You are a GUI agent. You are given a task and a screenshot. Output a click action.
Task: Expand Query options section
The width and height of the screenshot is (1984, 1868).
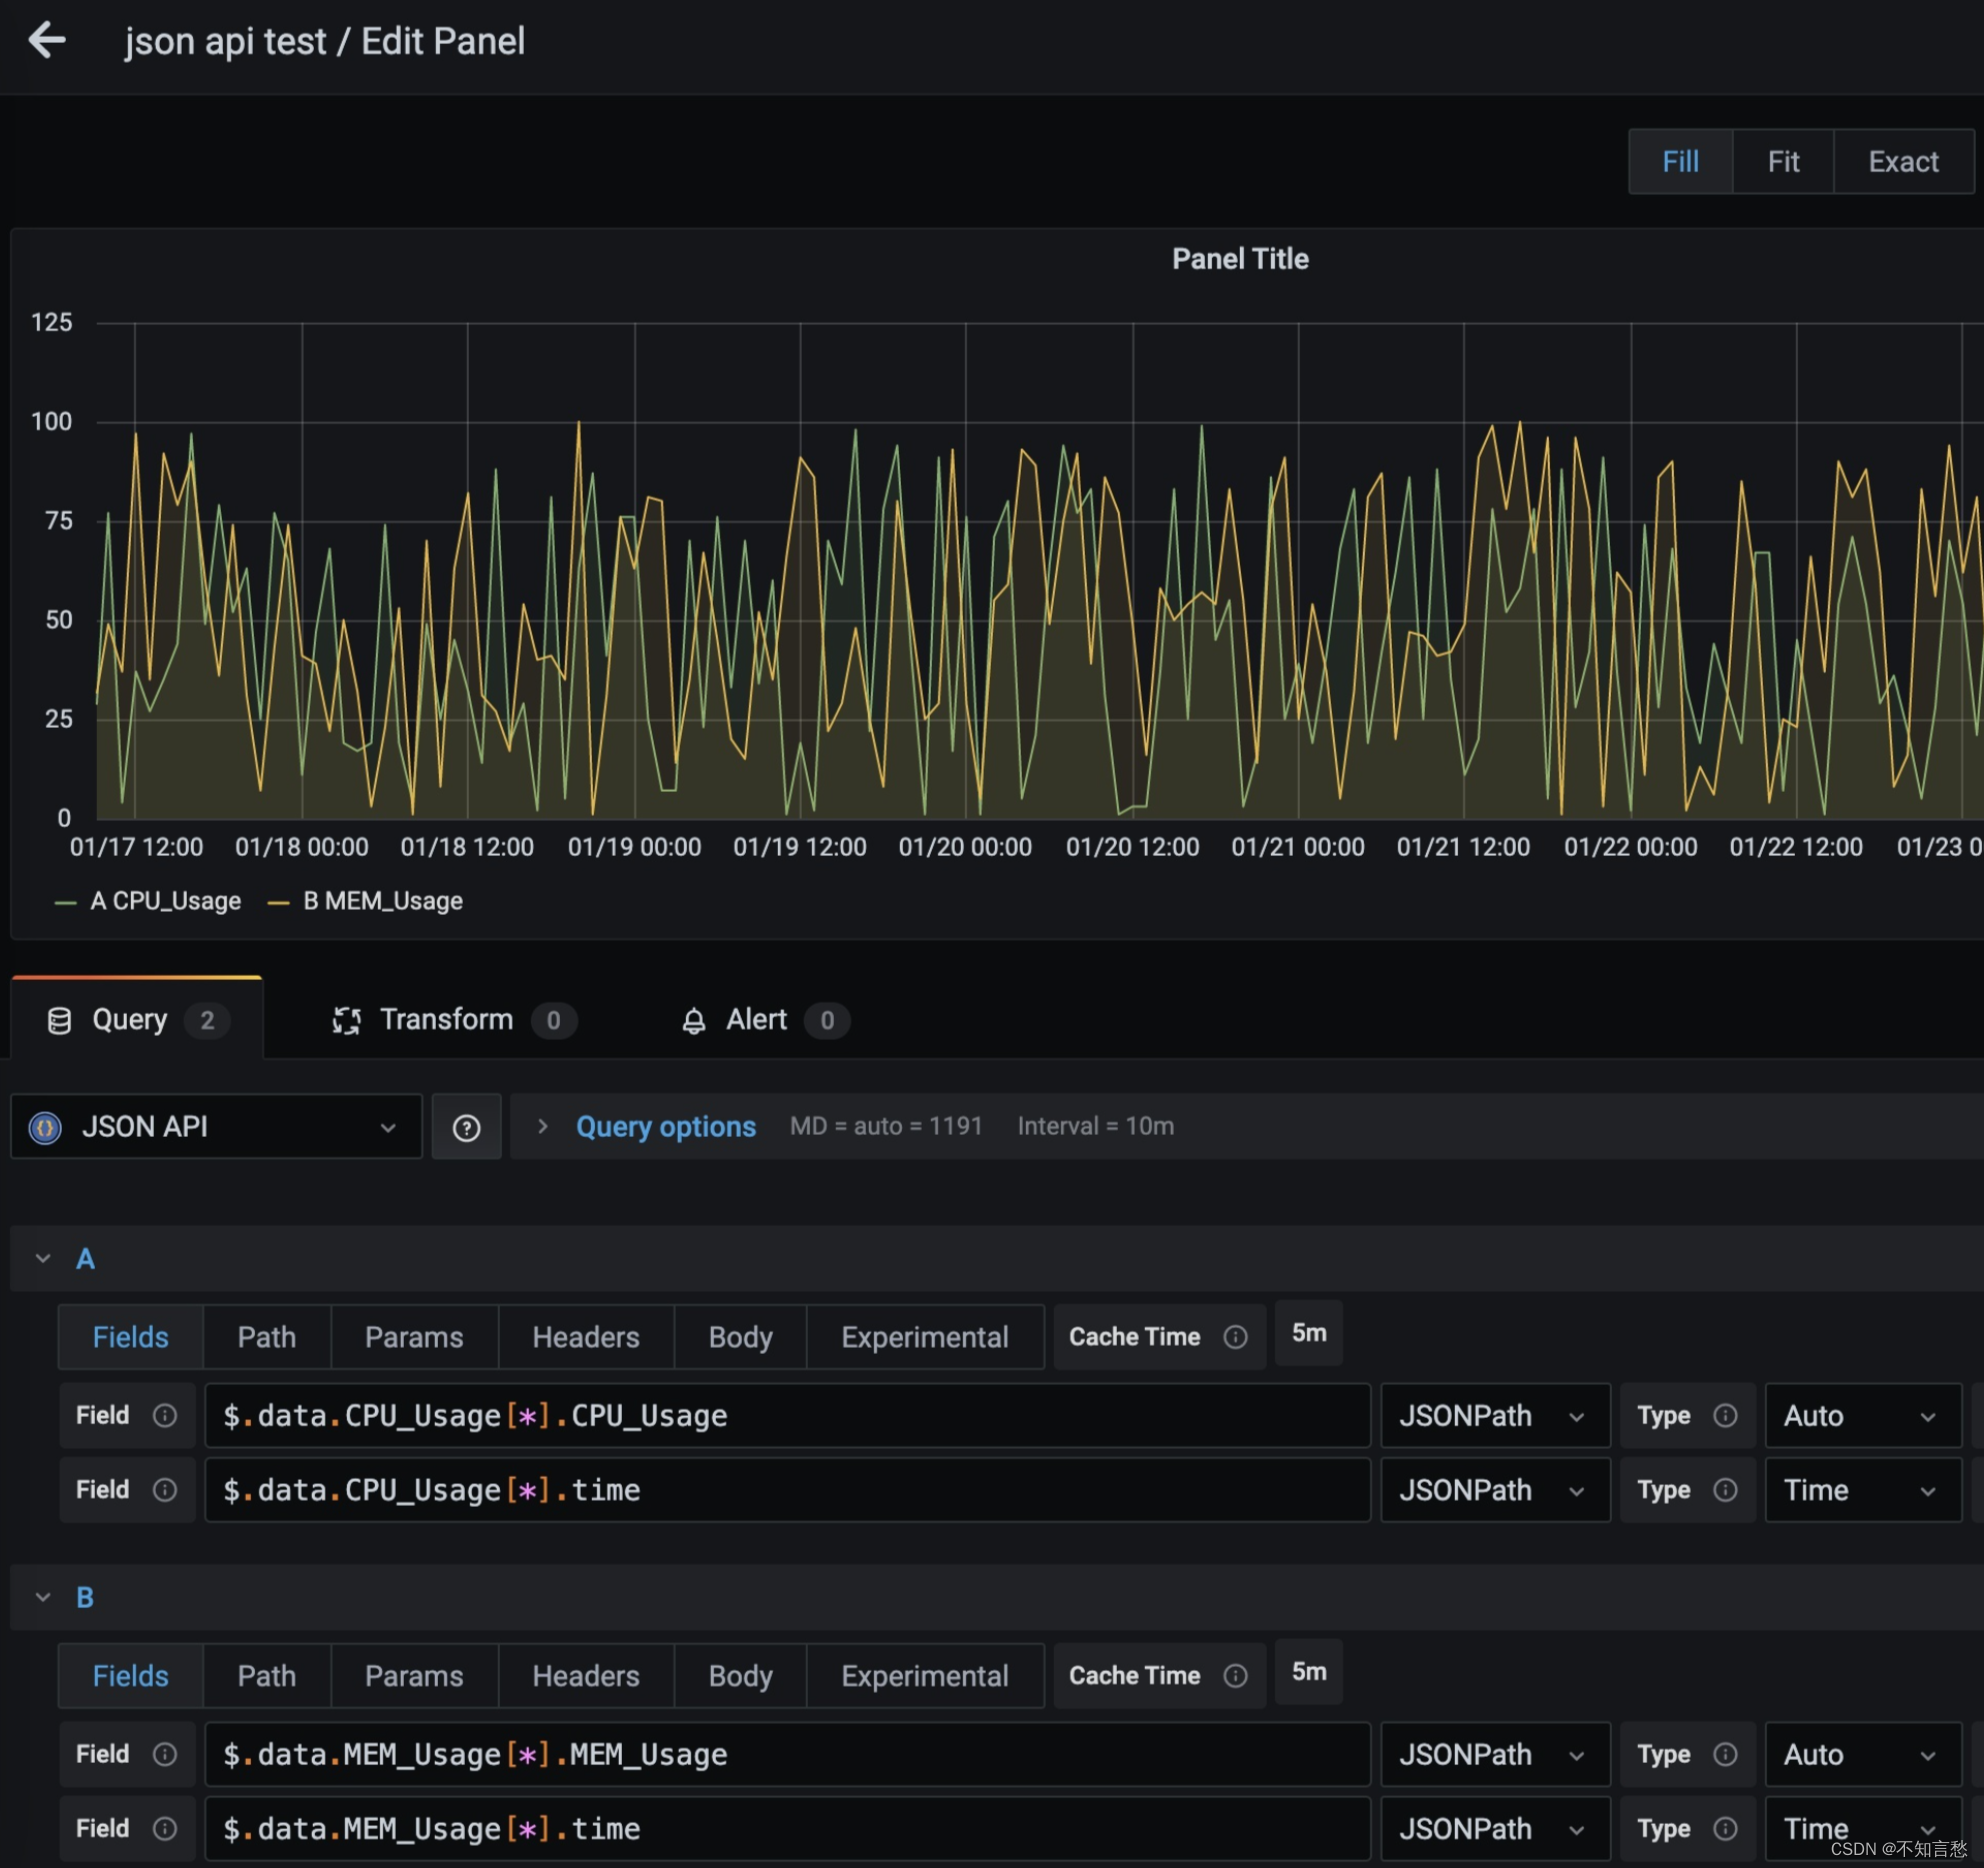coord(542,1126)
